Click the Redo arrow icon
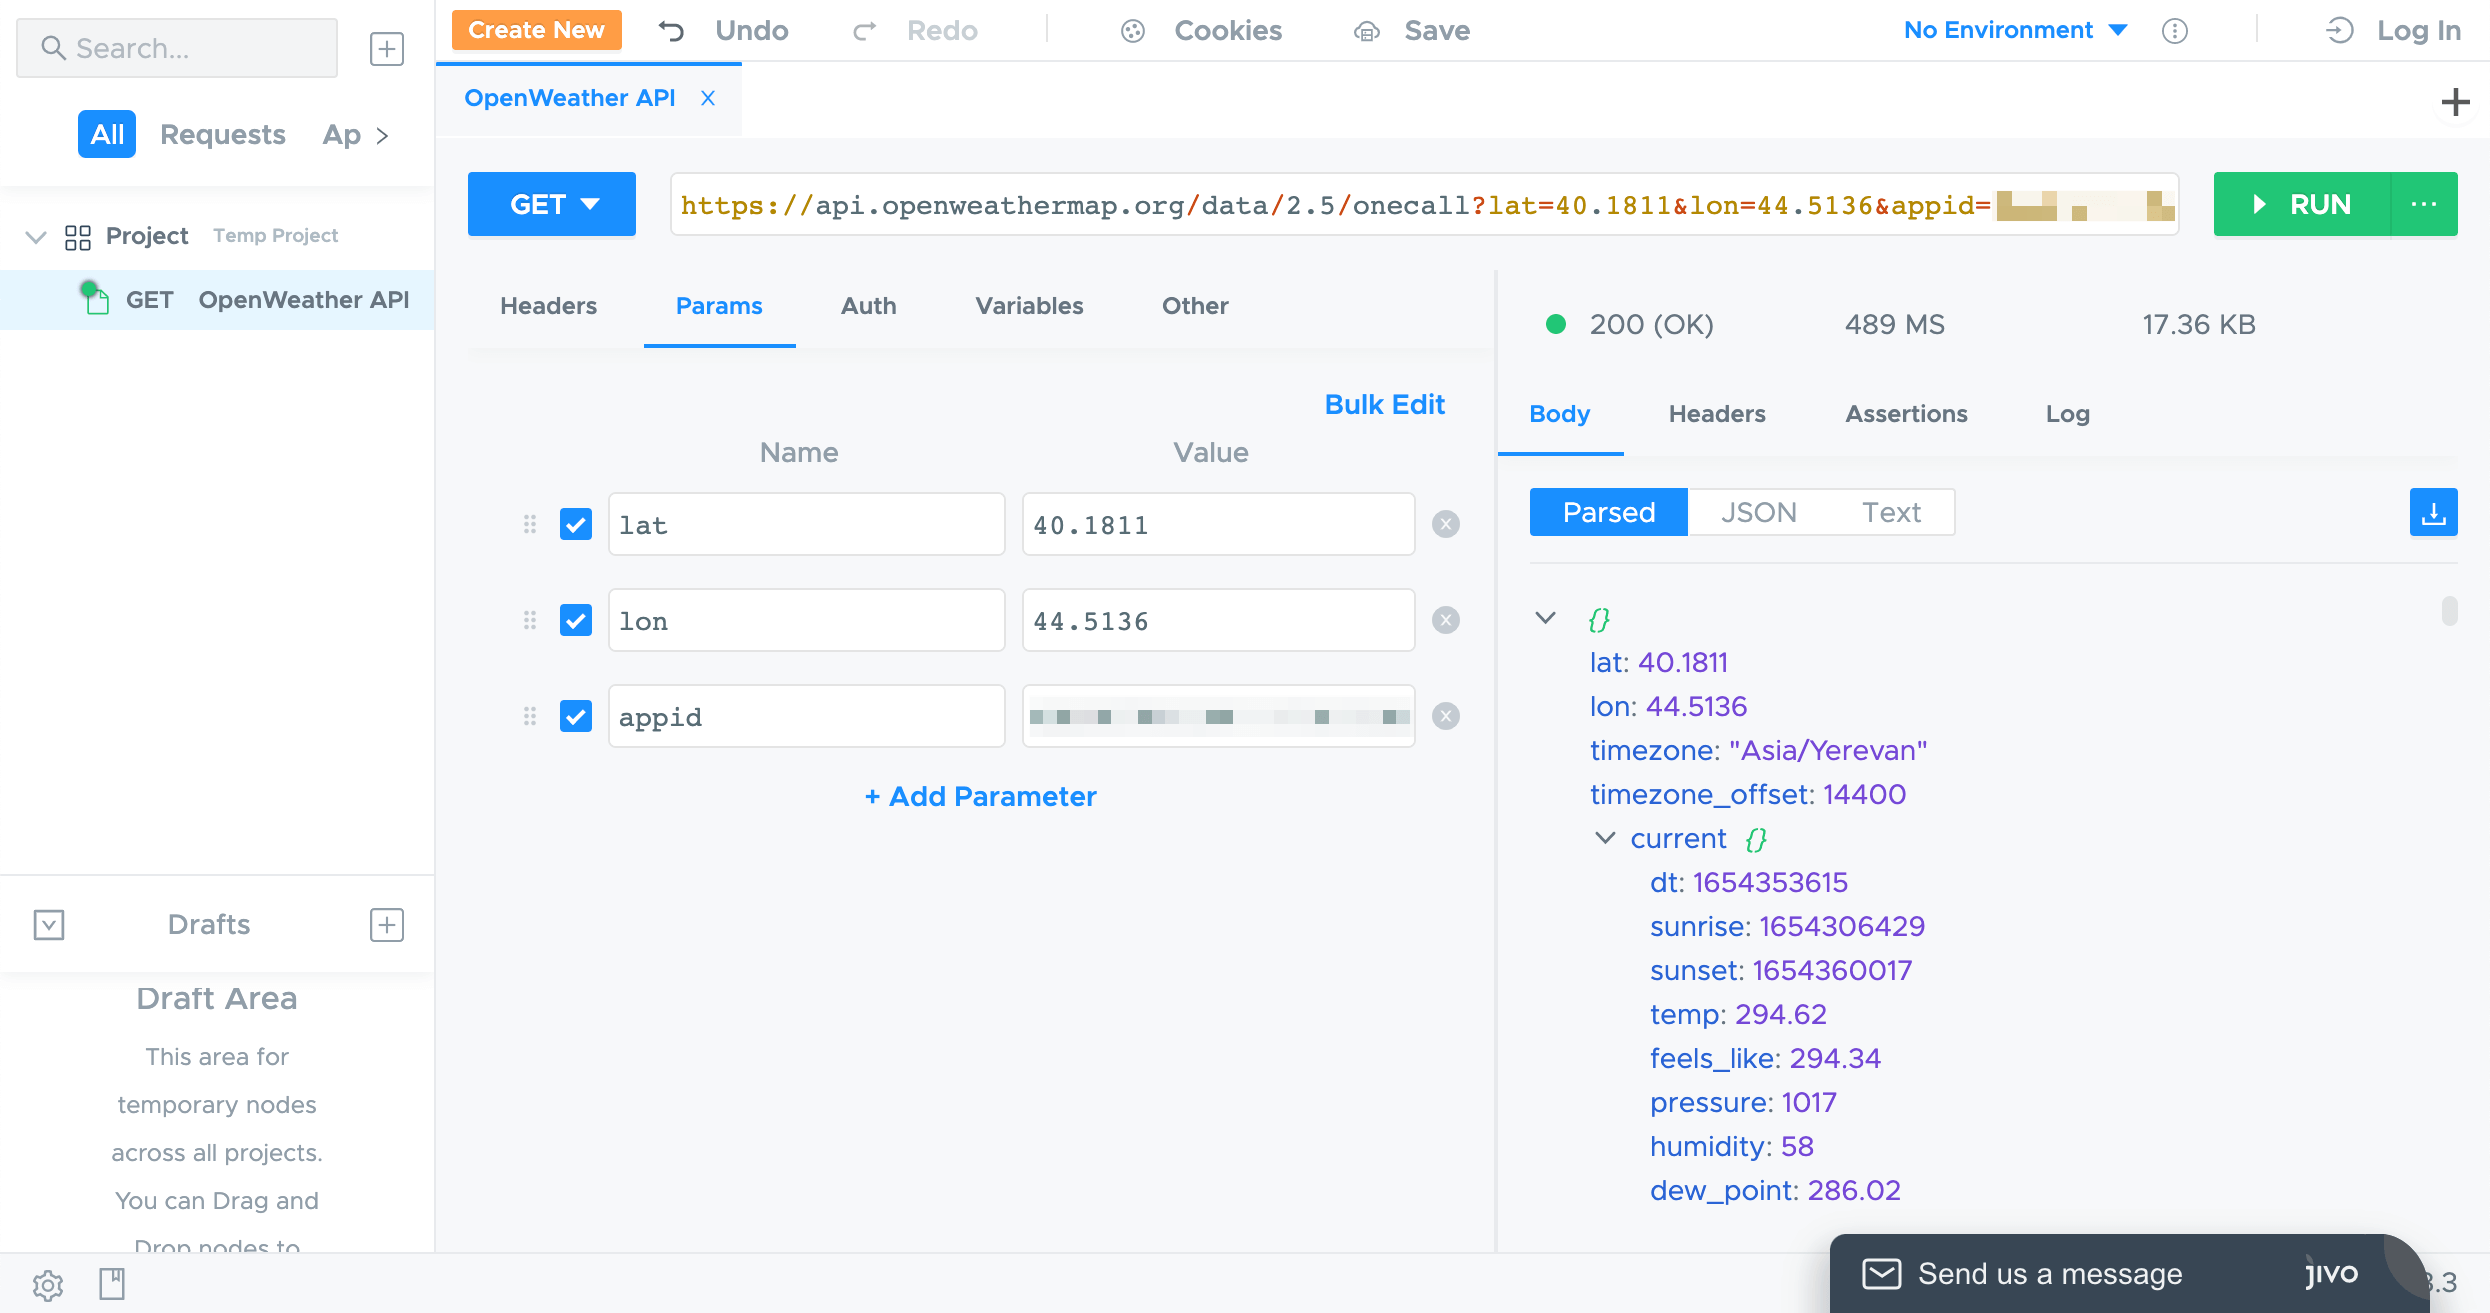Screen dimensions: 2490x1313 (864, 31)
